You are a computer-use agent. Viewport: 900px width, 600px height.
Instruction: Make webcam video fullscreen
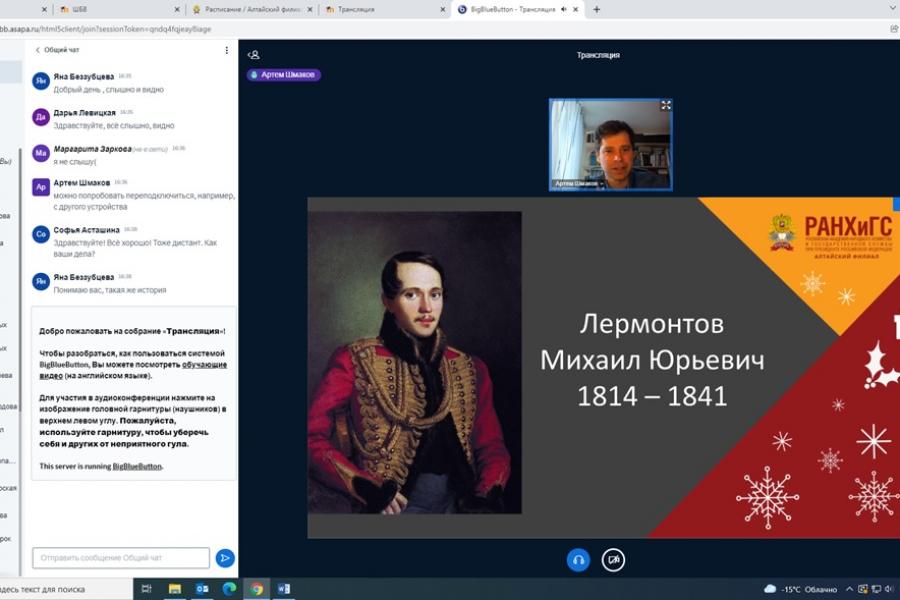(666, 105)
